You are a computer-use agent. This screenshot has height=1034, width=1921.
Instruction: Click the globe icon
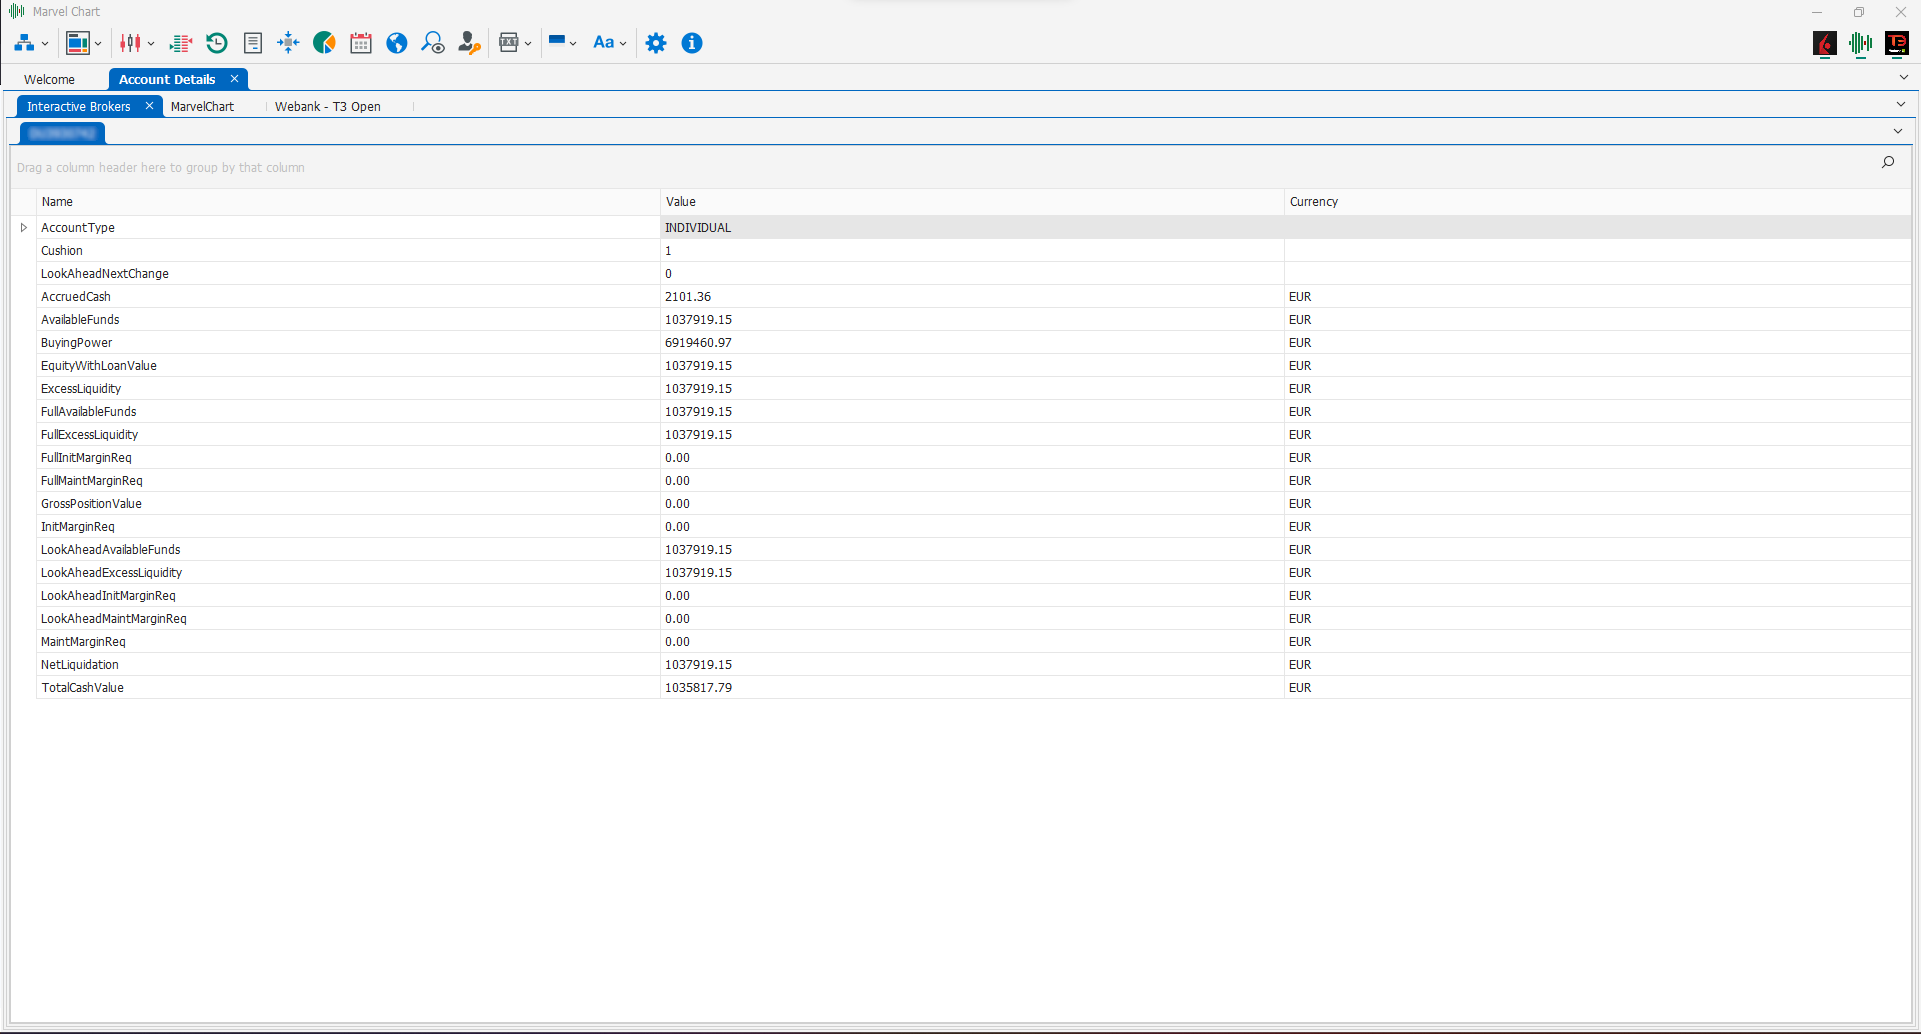pyautogui.click(x=397, y=43)
